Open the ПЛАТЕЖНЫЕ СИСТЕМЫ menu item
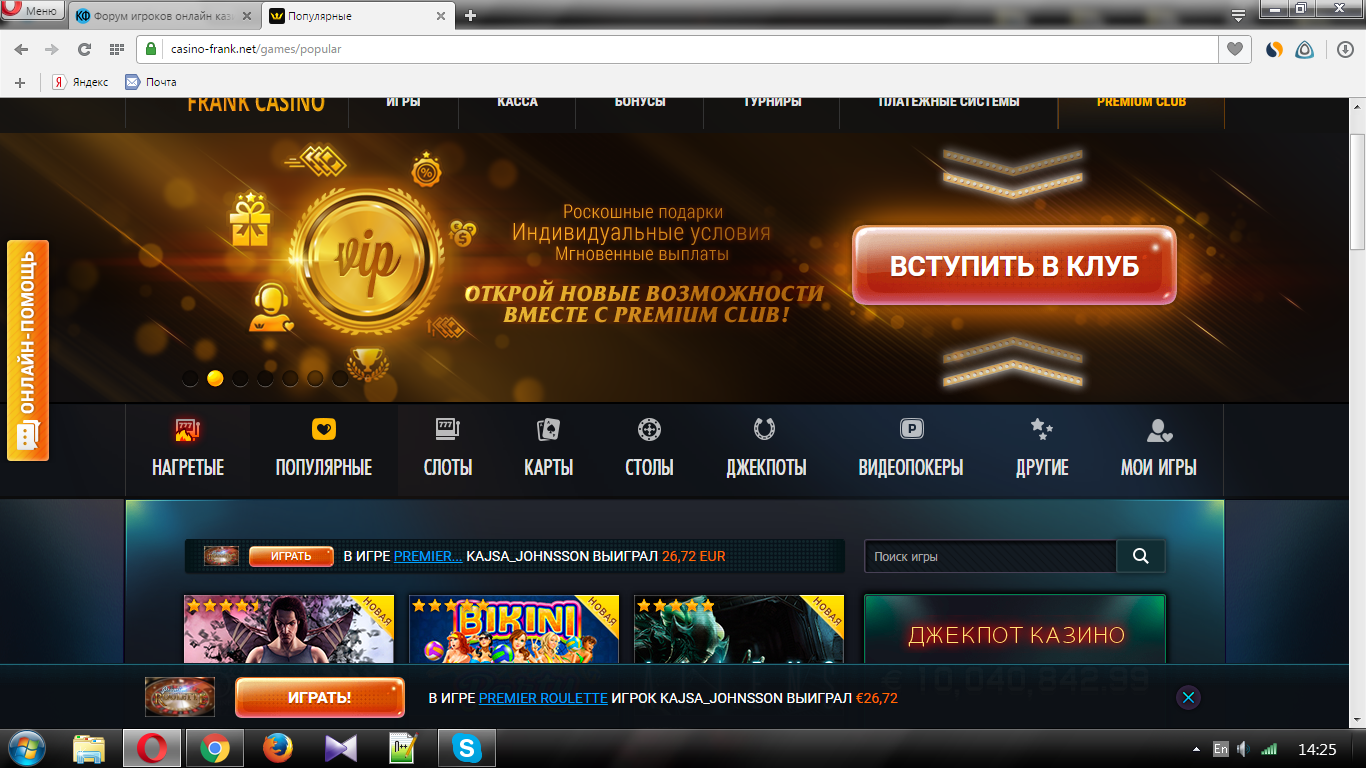Viewport: 1366px width, 768px height. [x=949, y=102]
